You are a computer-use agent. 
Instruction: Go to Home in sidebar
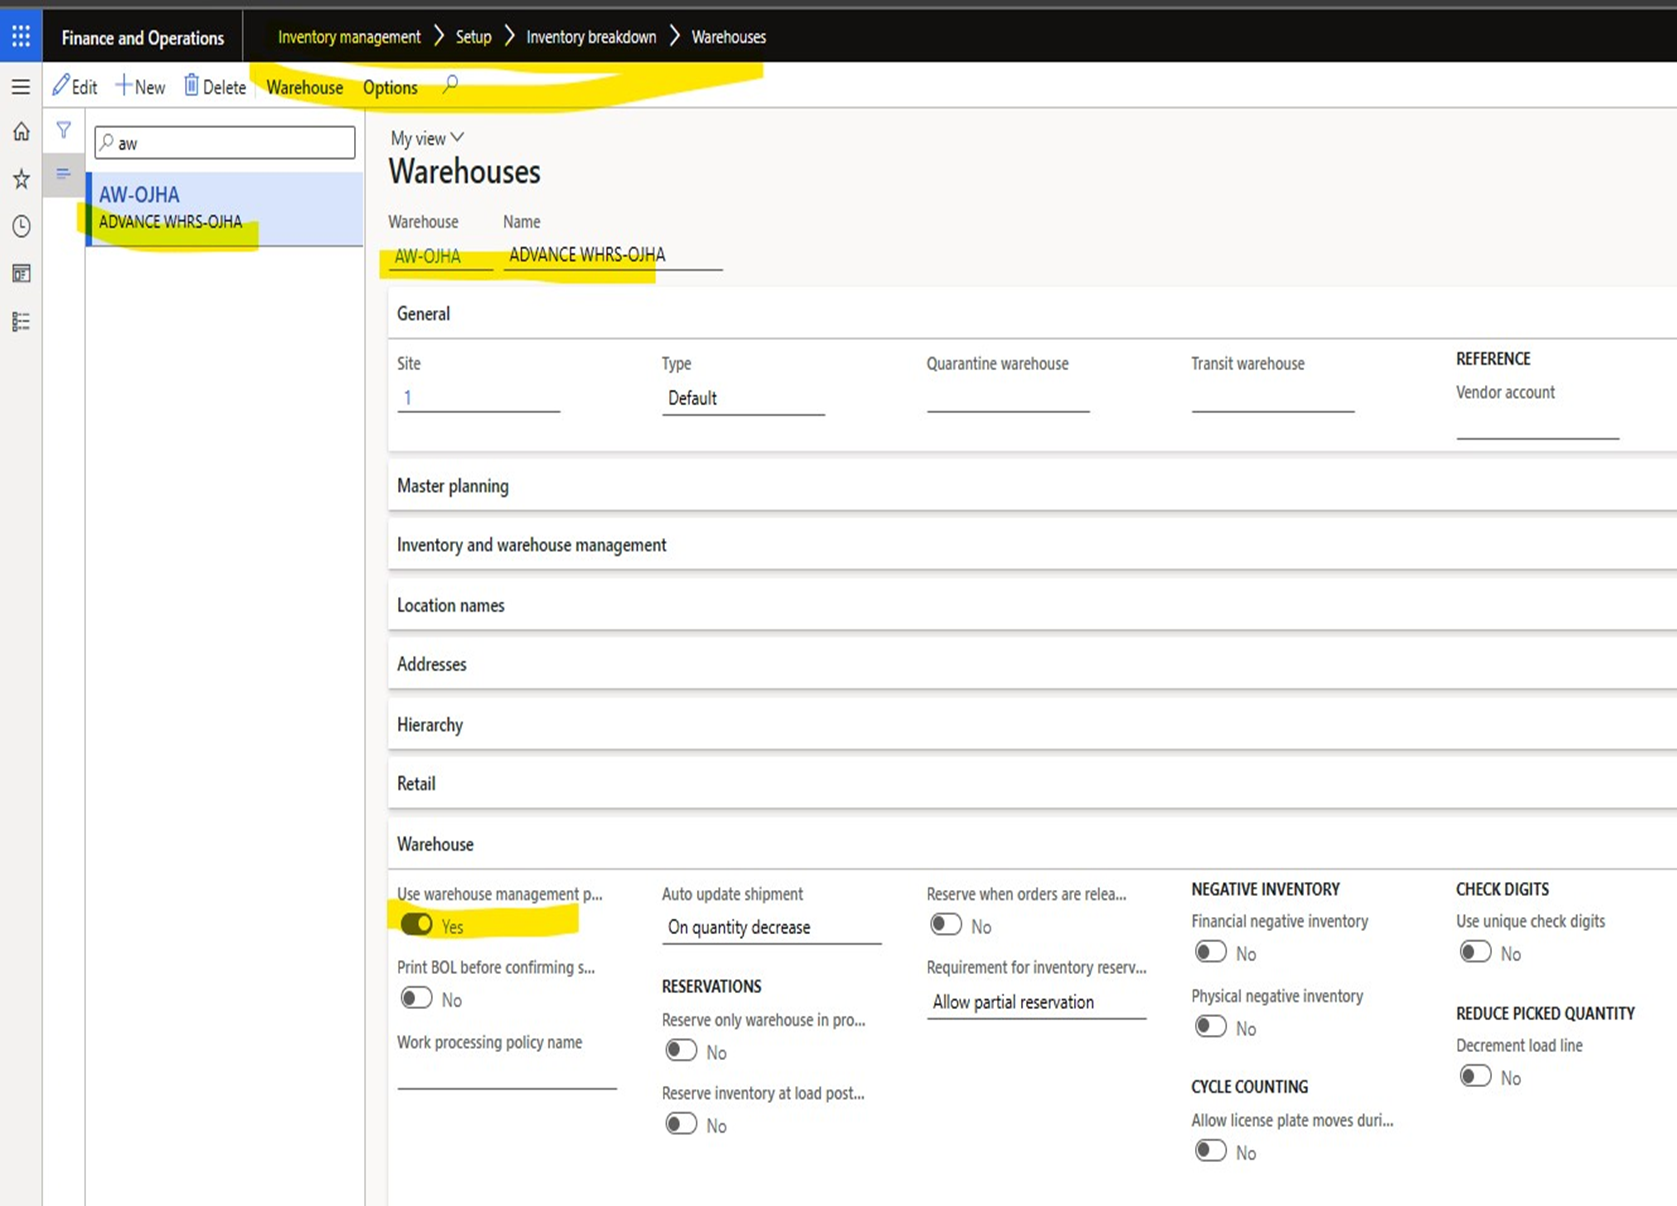[x=21, y=131]
